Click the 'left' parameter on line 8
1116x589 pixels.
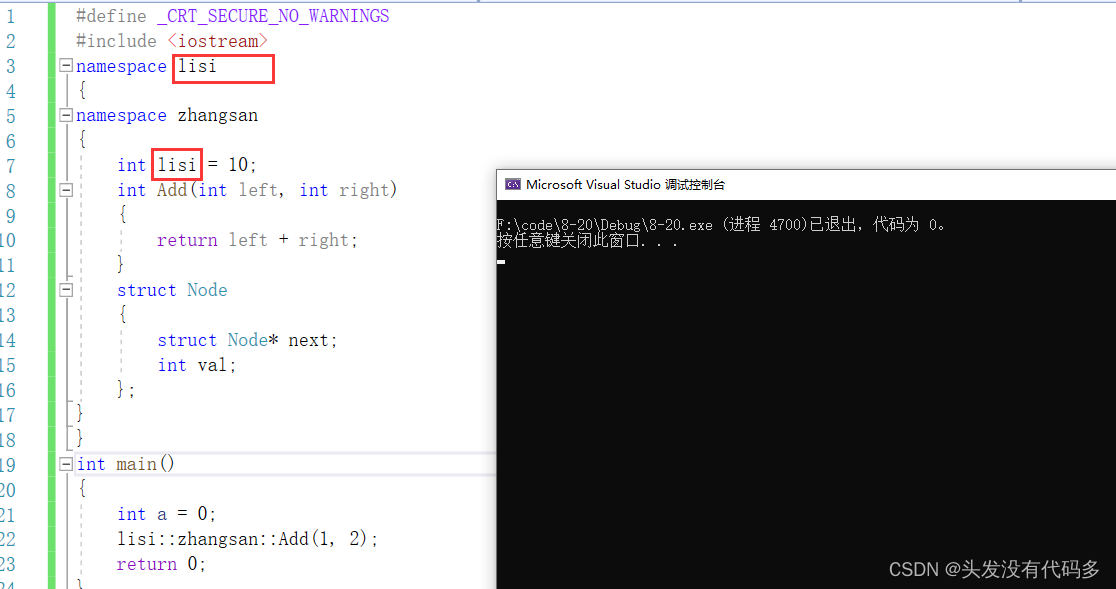258,190
